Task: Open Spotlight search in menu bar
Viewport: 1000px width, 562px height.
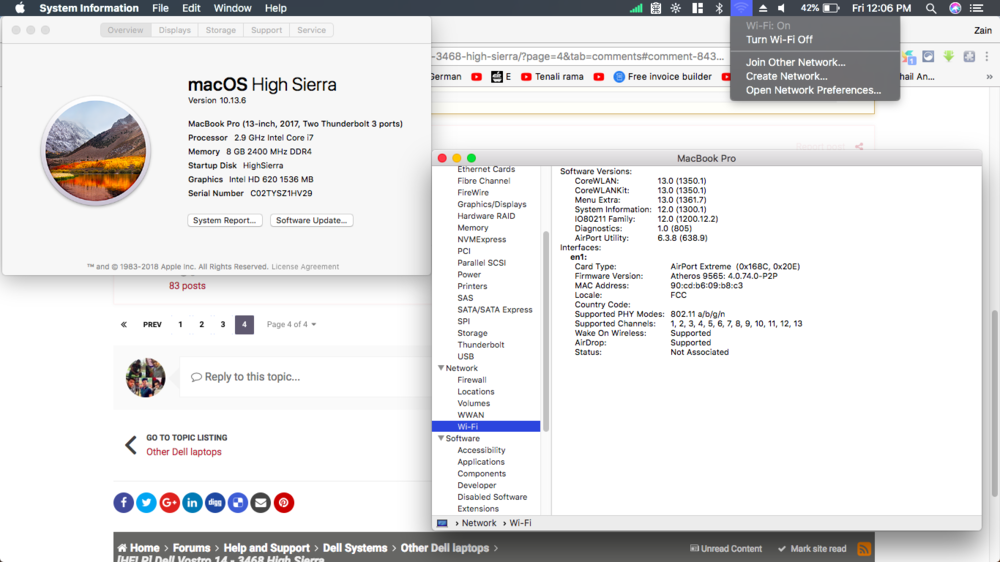Action: (931, 8)
